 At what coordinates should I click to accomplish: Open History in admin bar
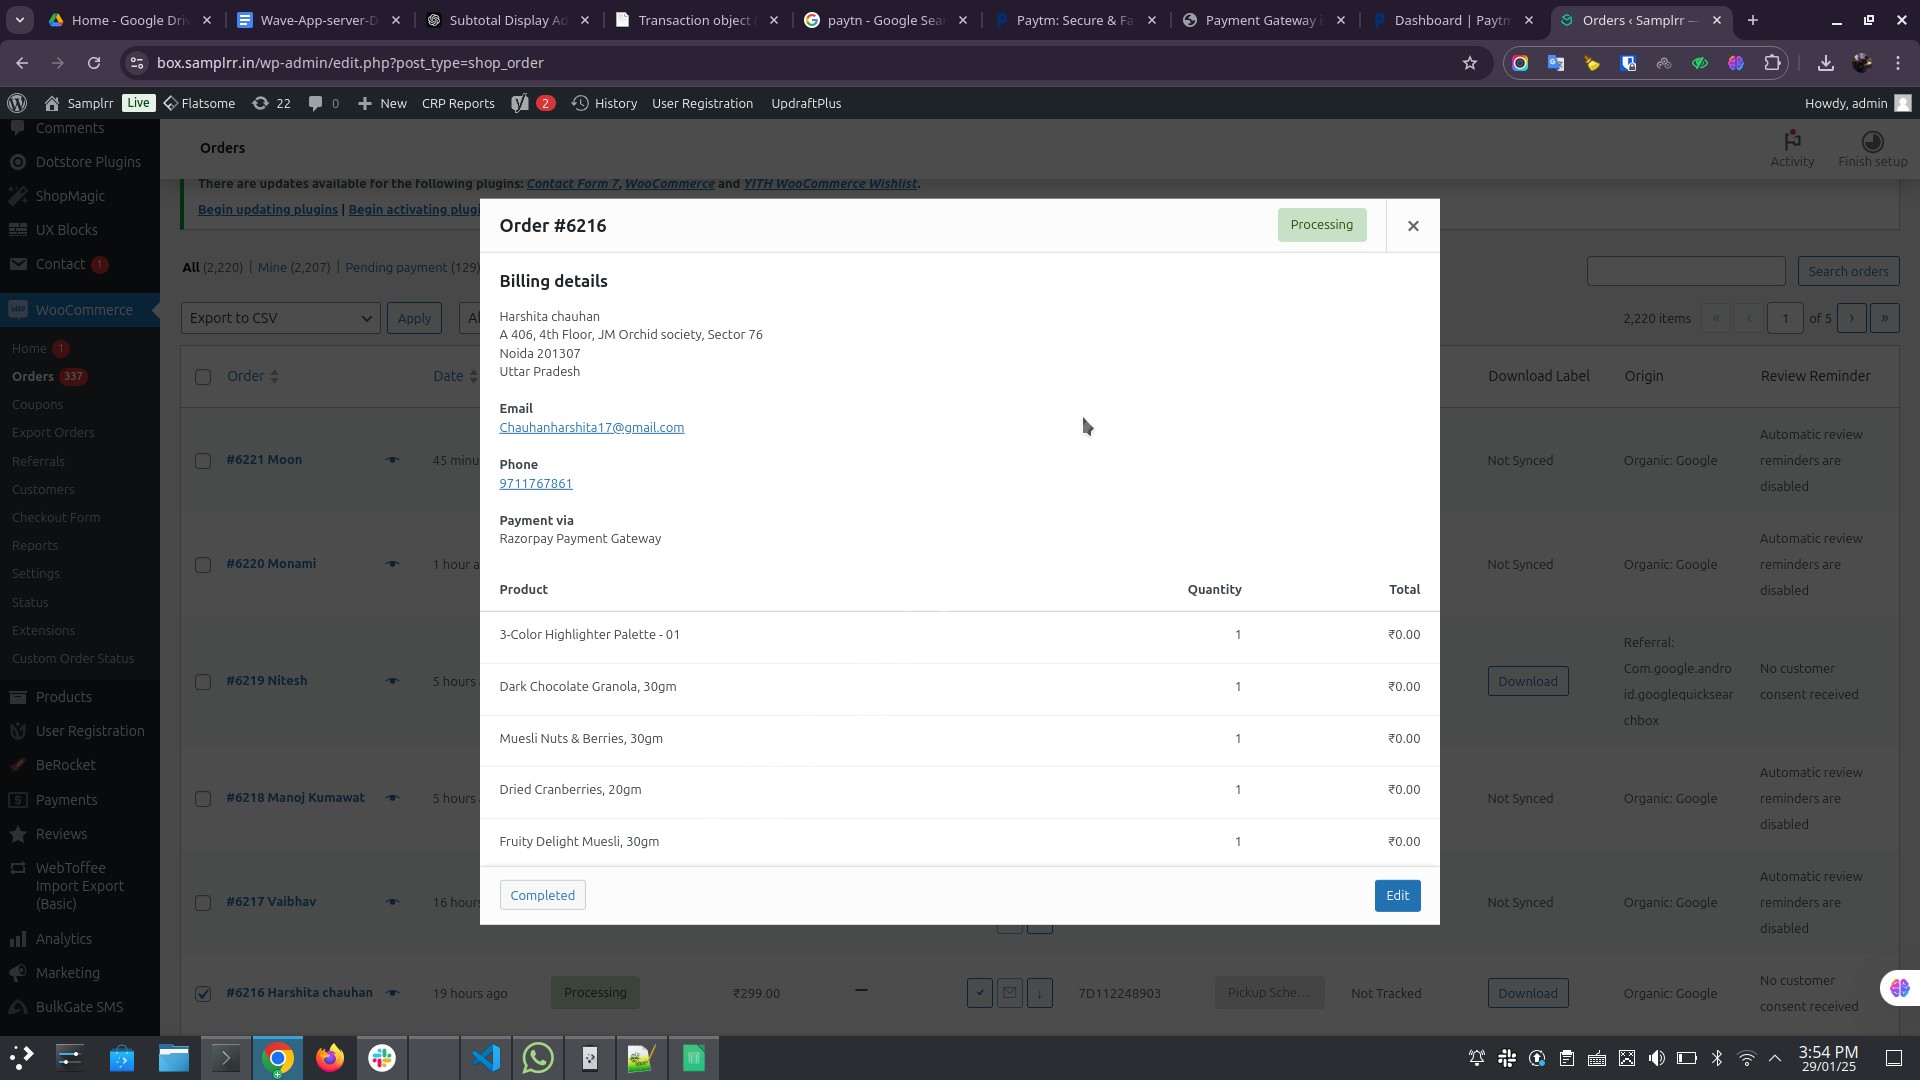pyautogui.click(x=604, y=103)
